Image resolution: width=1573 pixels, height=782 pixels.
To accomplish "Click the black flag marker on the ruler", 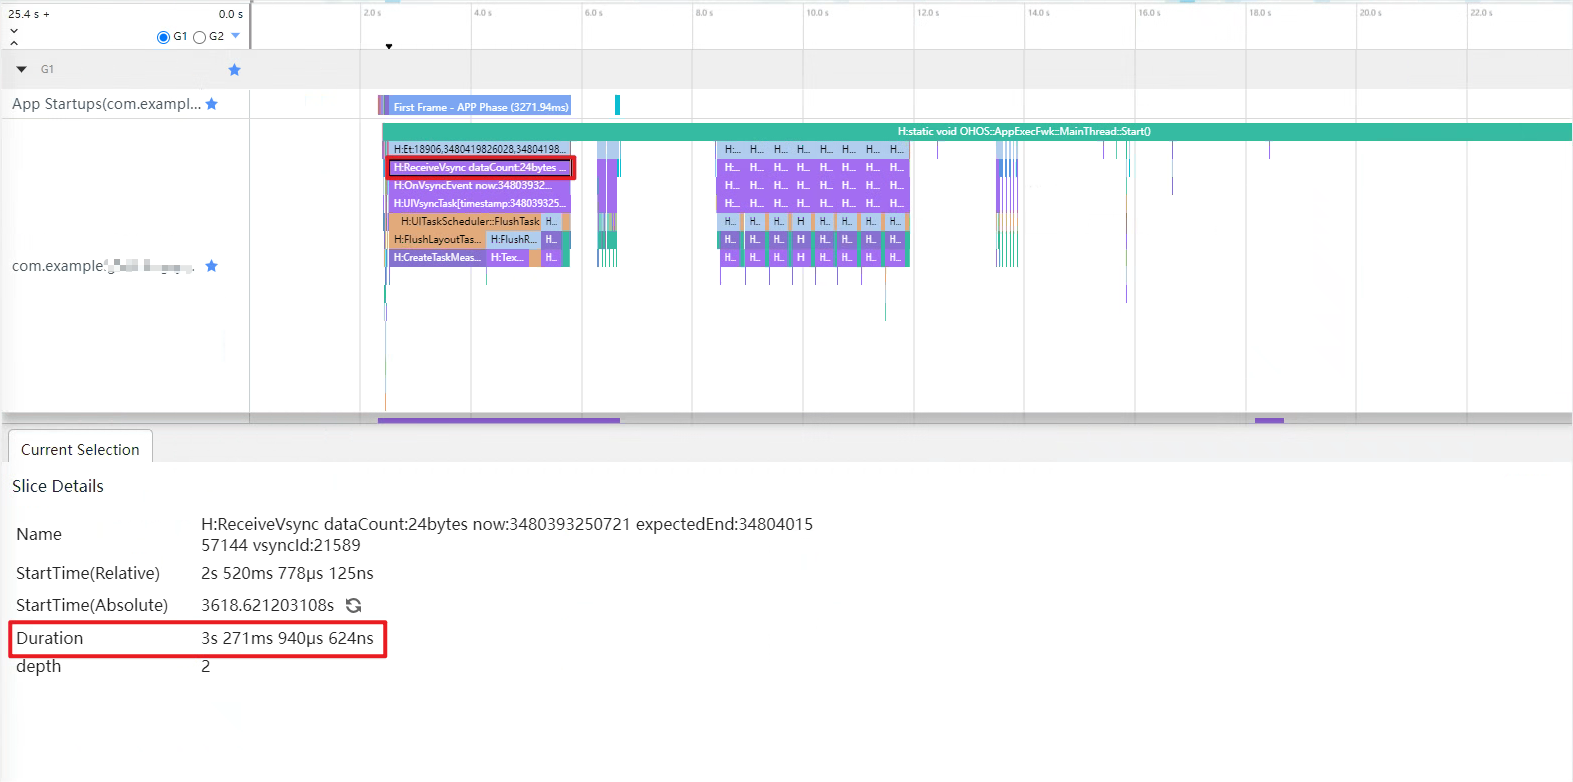I will (389, 46).
